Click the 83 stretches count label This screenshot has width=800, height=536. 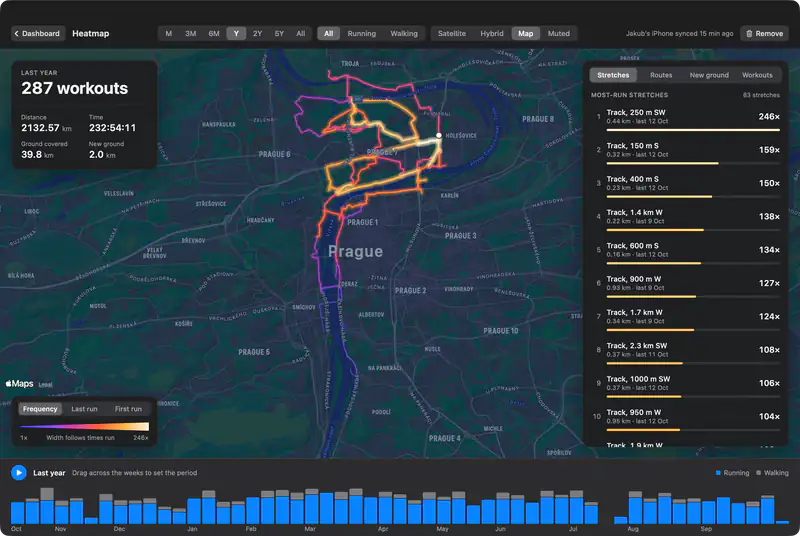(x=761, y=95)
